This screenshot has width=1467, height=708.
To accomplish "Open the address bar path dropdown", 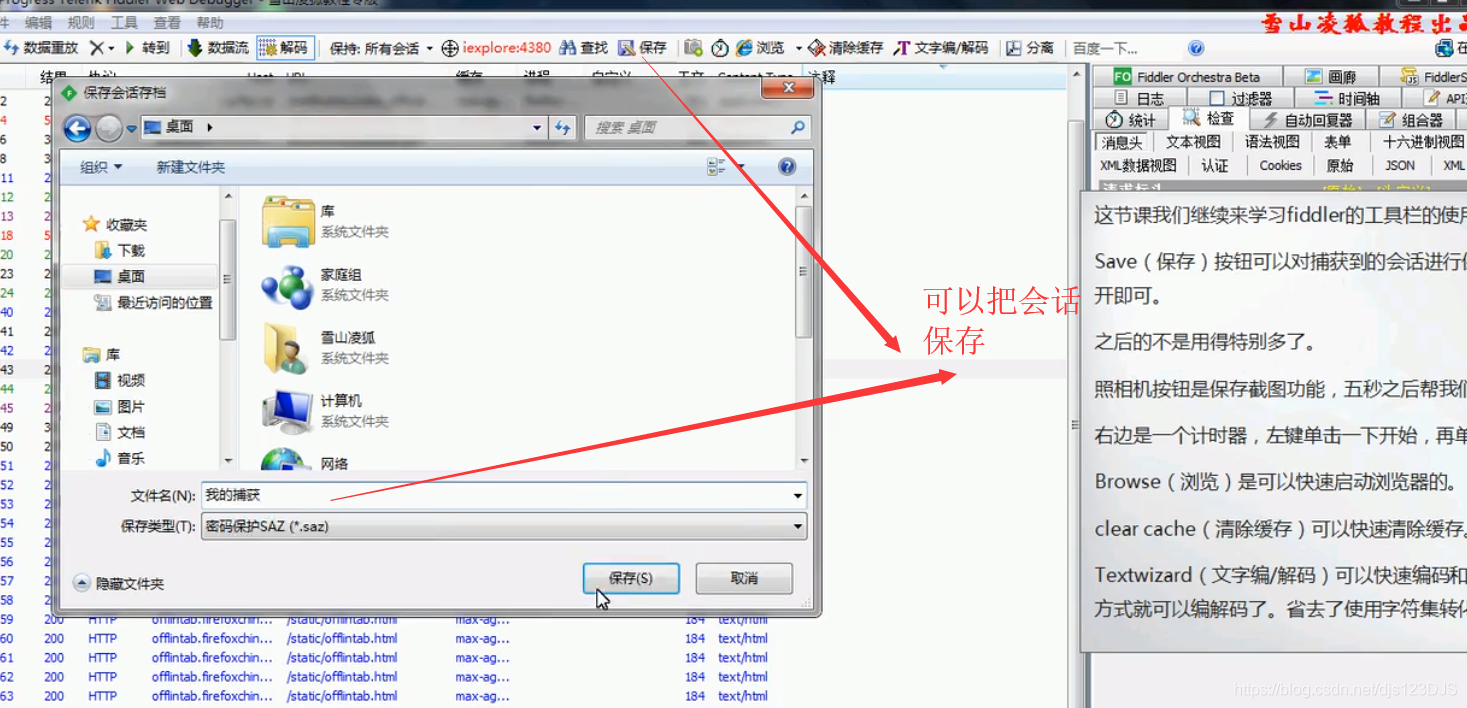I will [537, 128].
